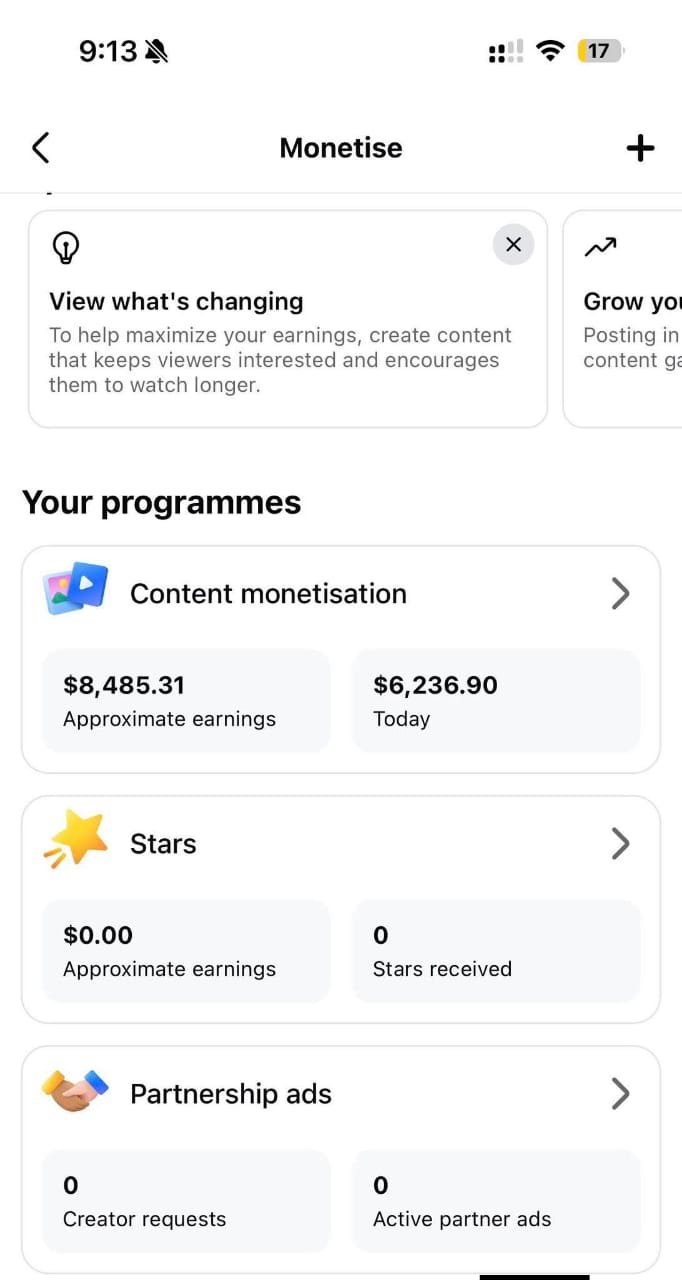The width and height of the screenshot is (682, 1280).
Task: Open the Active partner ads tile
Action: coord(496,1201)
